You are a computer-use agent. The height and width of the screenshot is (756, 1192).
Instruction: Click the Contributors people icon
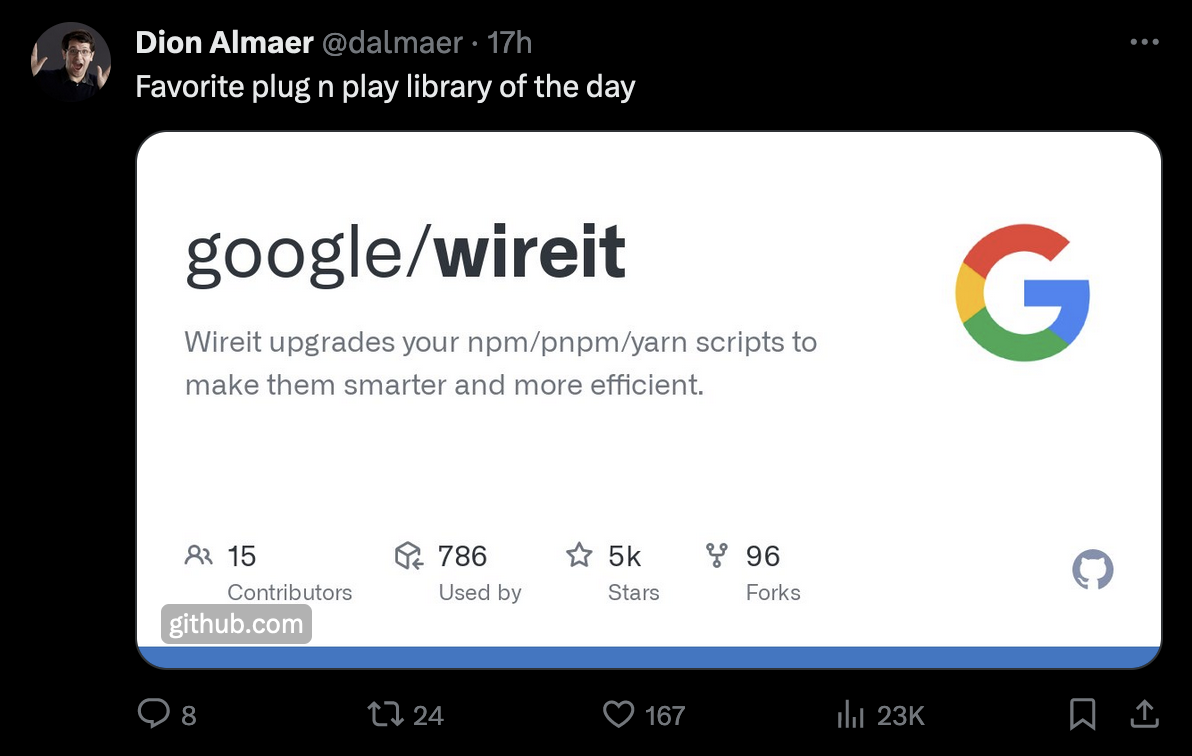(x=198, y=556)
